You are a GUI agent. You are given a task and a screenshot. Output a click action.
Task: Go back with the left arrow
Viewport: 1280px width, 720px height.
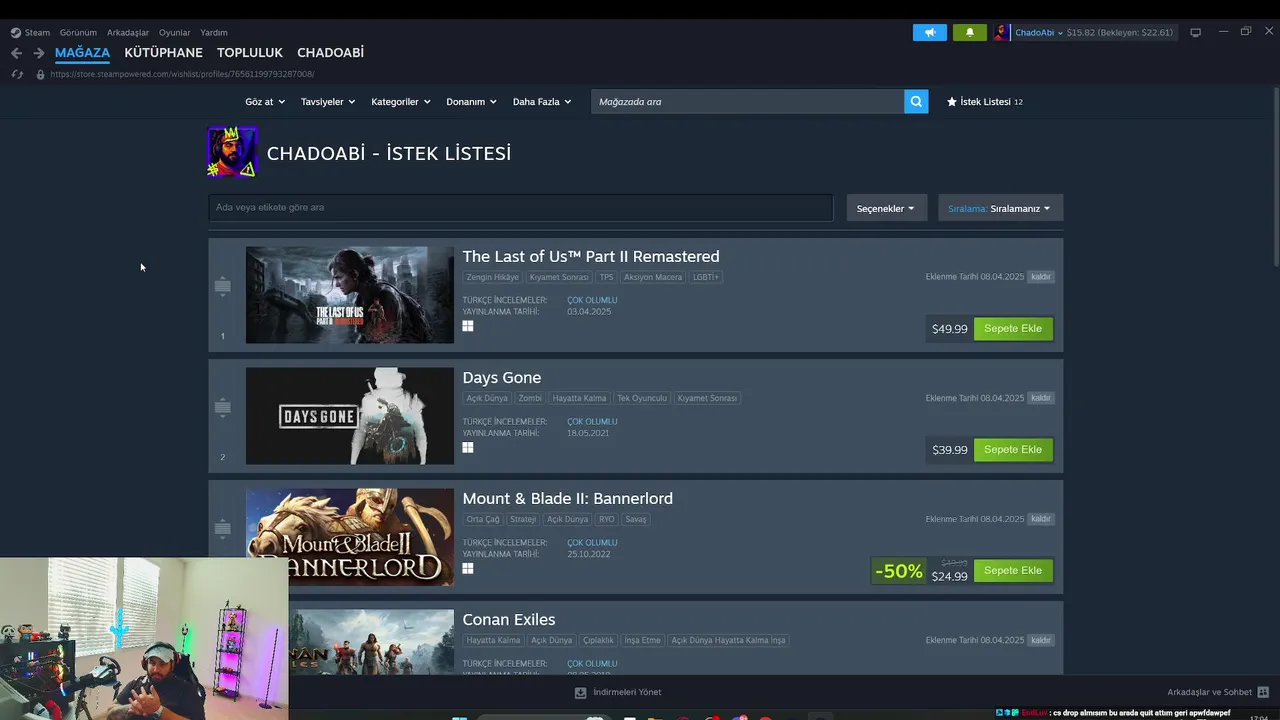(x=16, y=53)
